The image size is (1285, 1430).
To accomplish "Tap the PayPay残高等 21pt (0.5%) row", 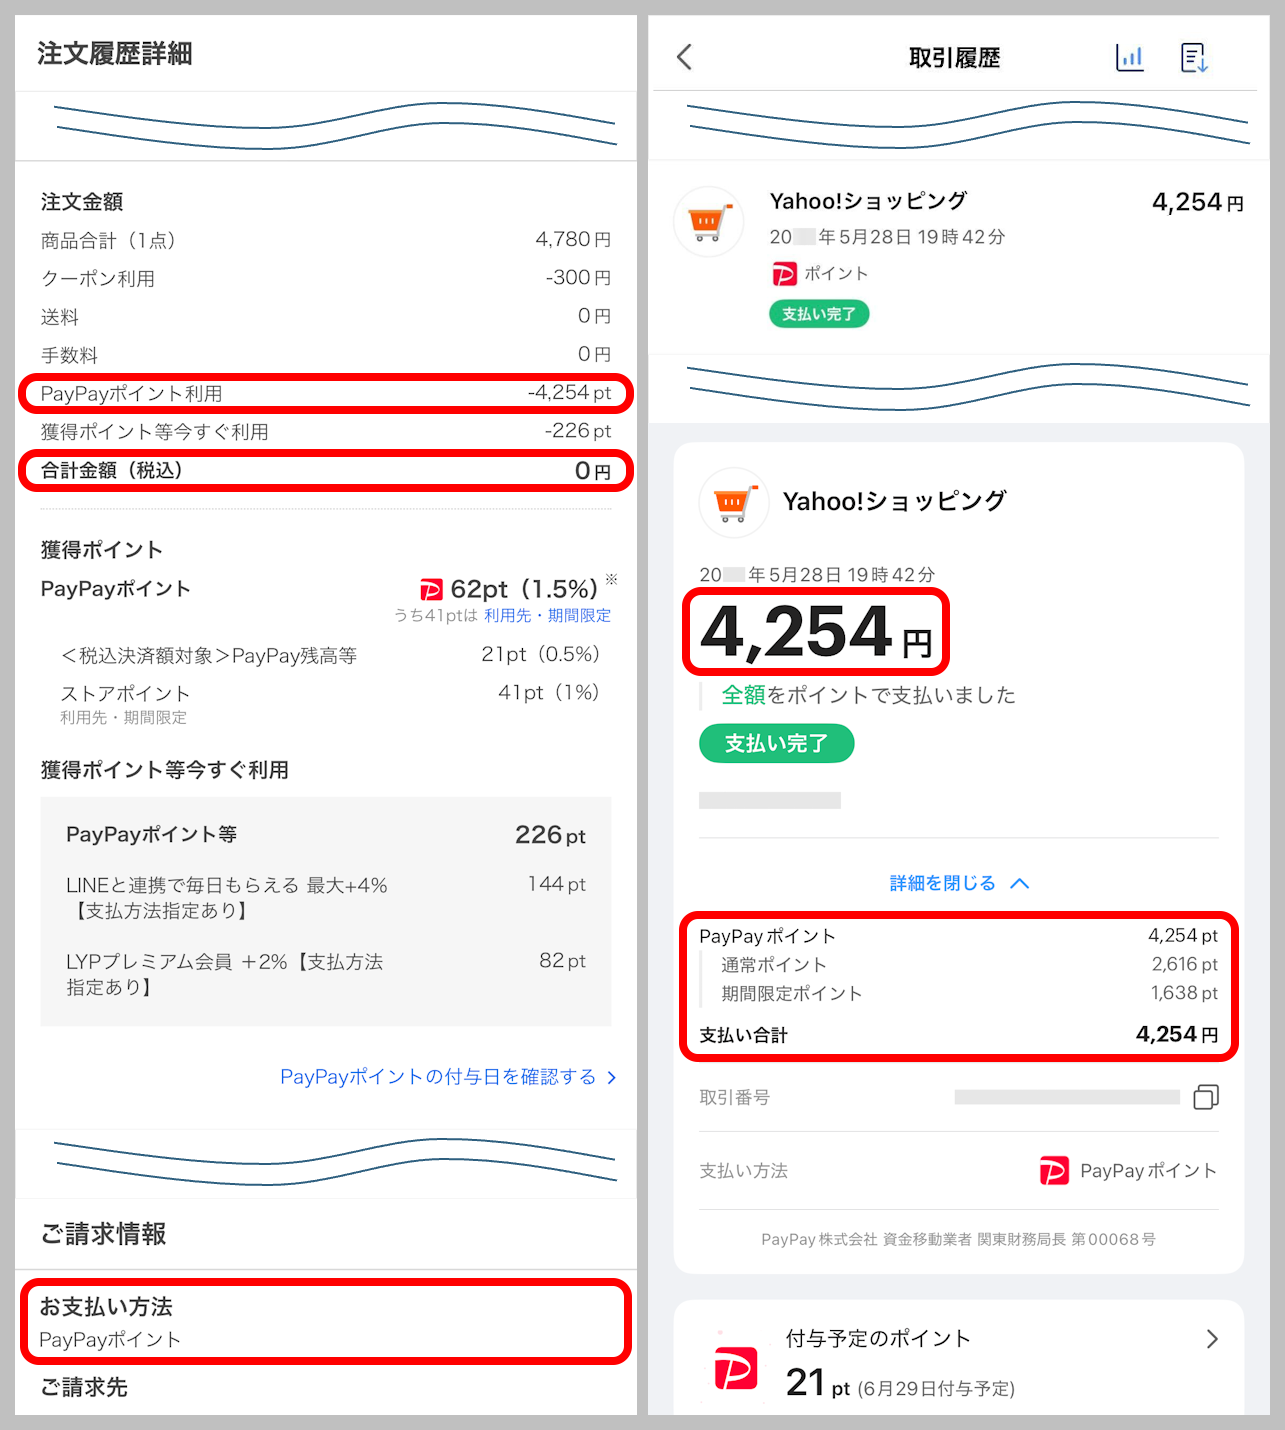I will pyautogui.click(x=330, y=655).
